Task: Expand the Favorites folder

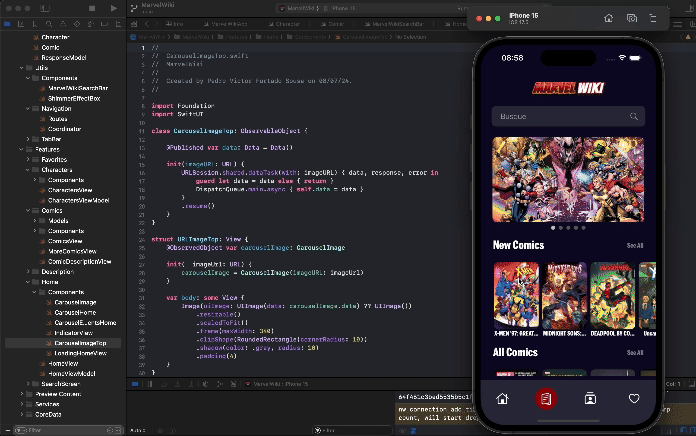Action: pos(28,159)
